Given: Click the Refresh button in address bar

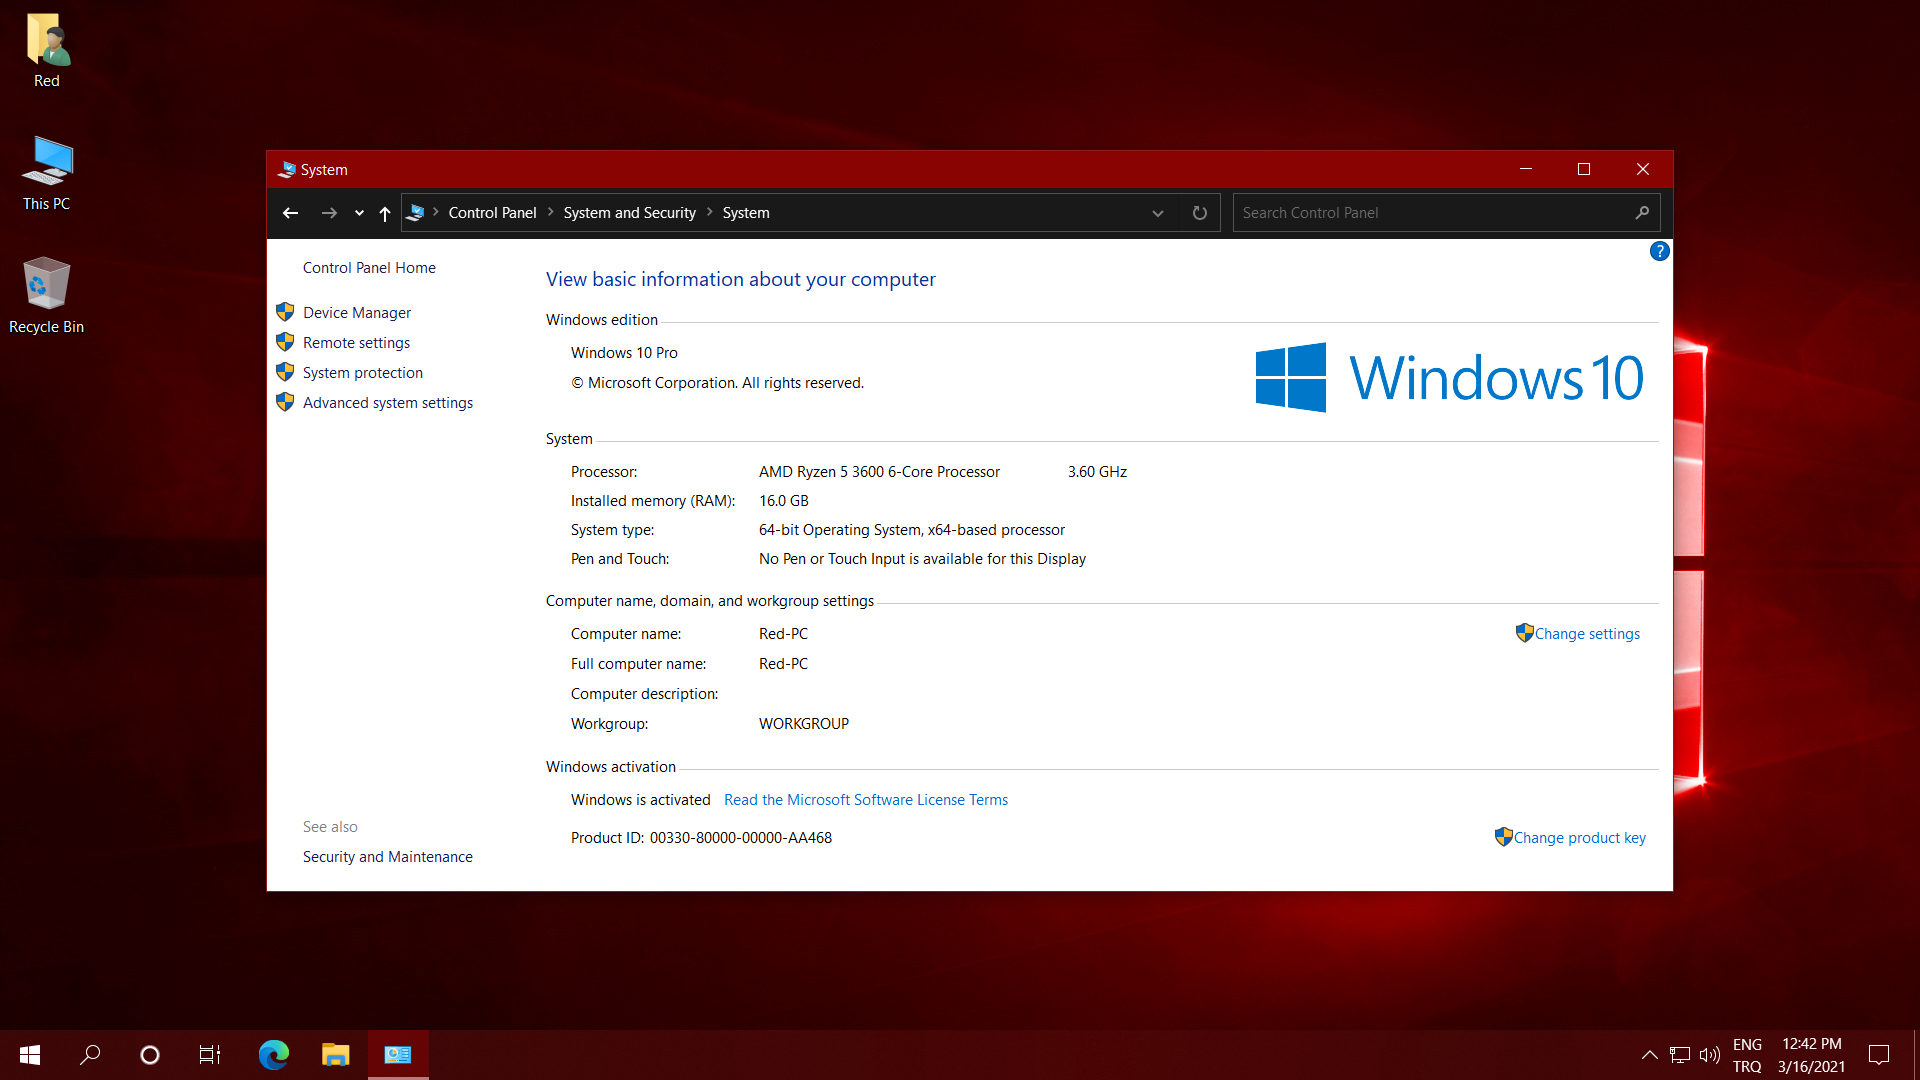Looking at the screenshot, I should coord(1199,213).
